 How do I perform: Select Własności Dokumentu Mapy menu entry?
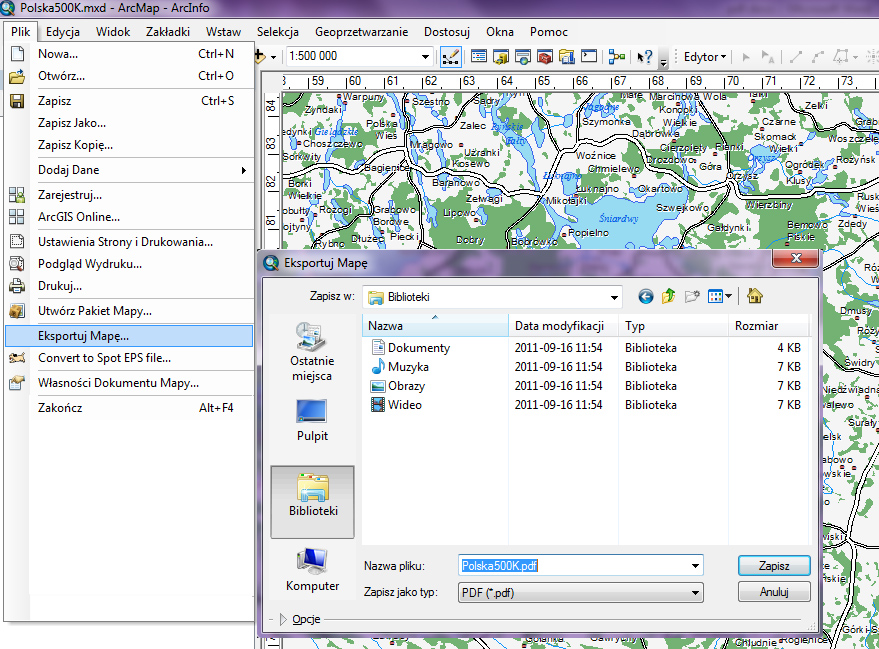tap(129, 383)
